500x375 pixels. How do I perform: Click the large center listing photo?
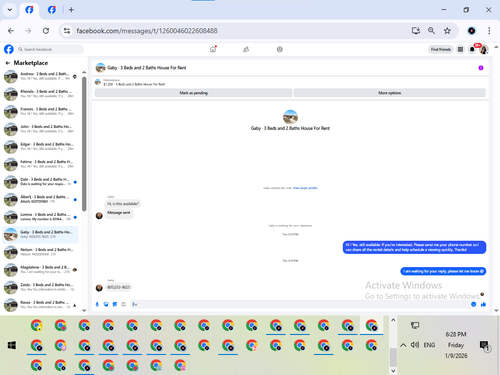click(290, 117)
